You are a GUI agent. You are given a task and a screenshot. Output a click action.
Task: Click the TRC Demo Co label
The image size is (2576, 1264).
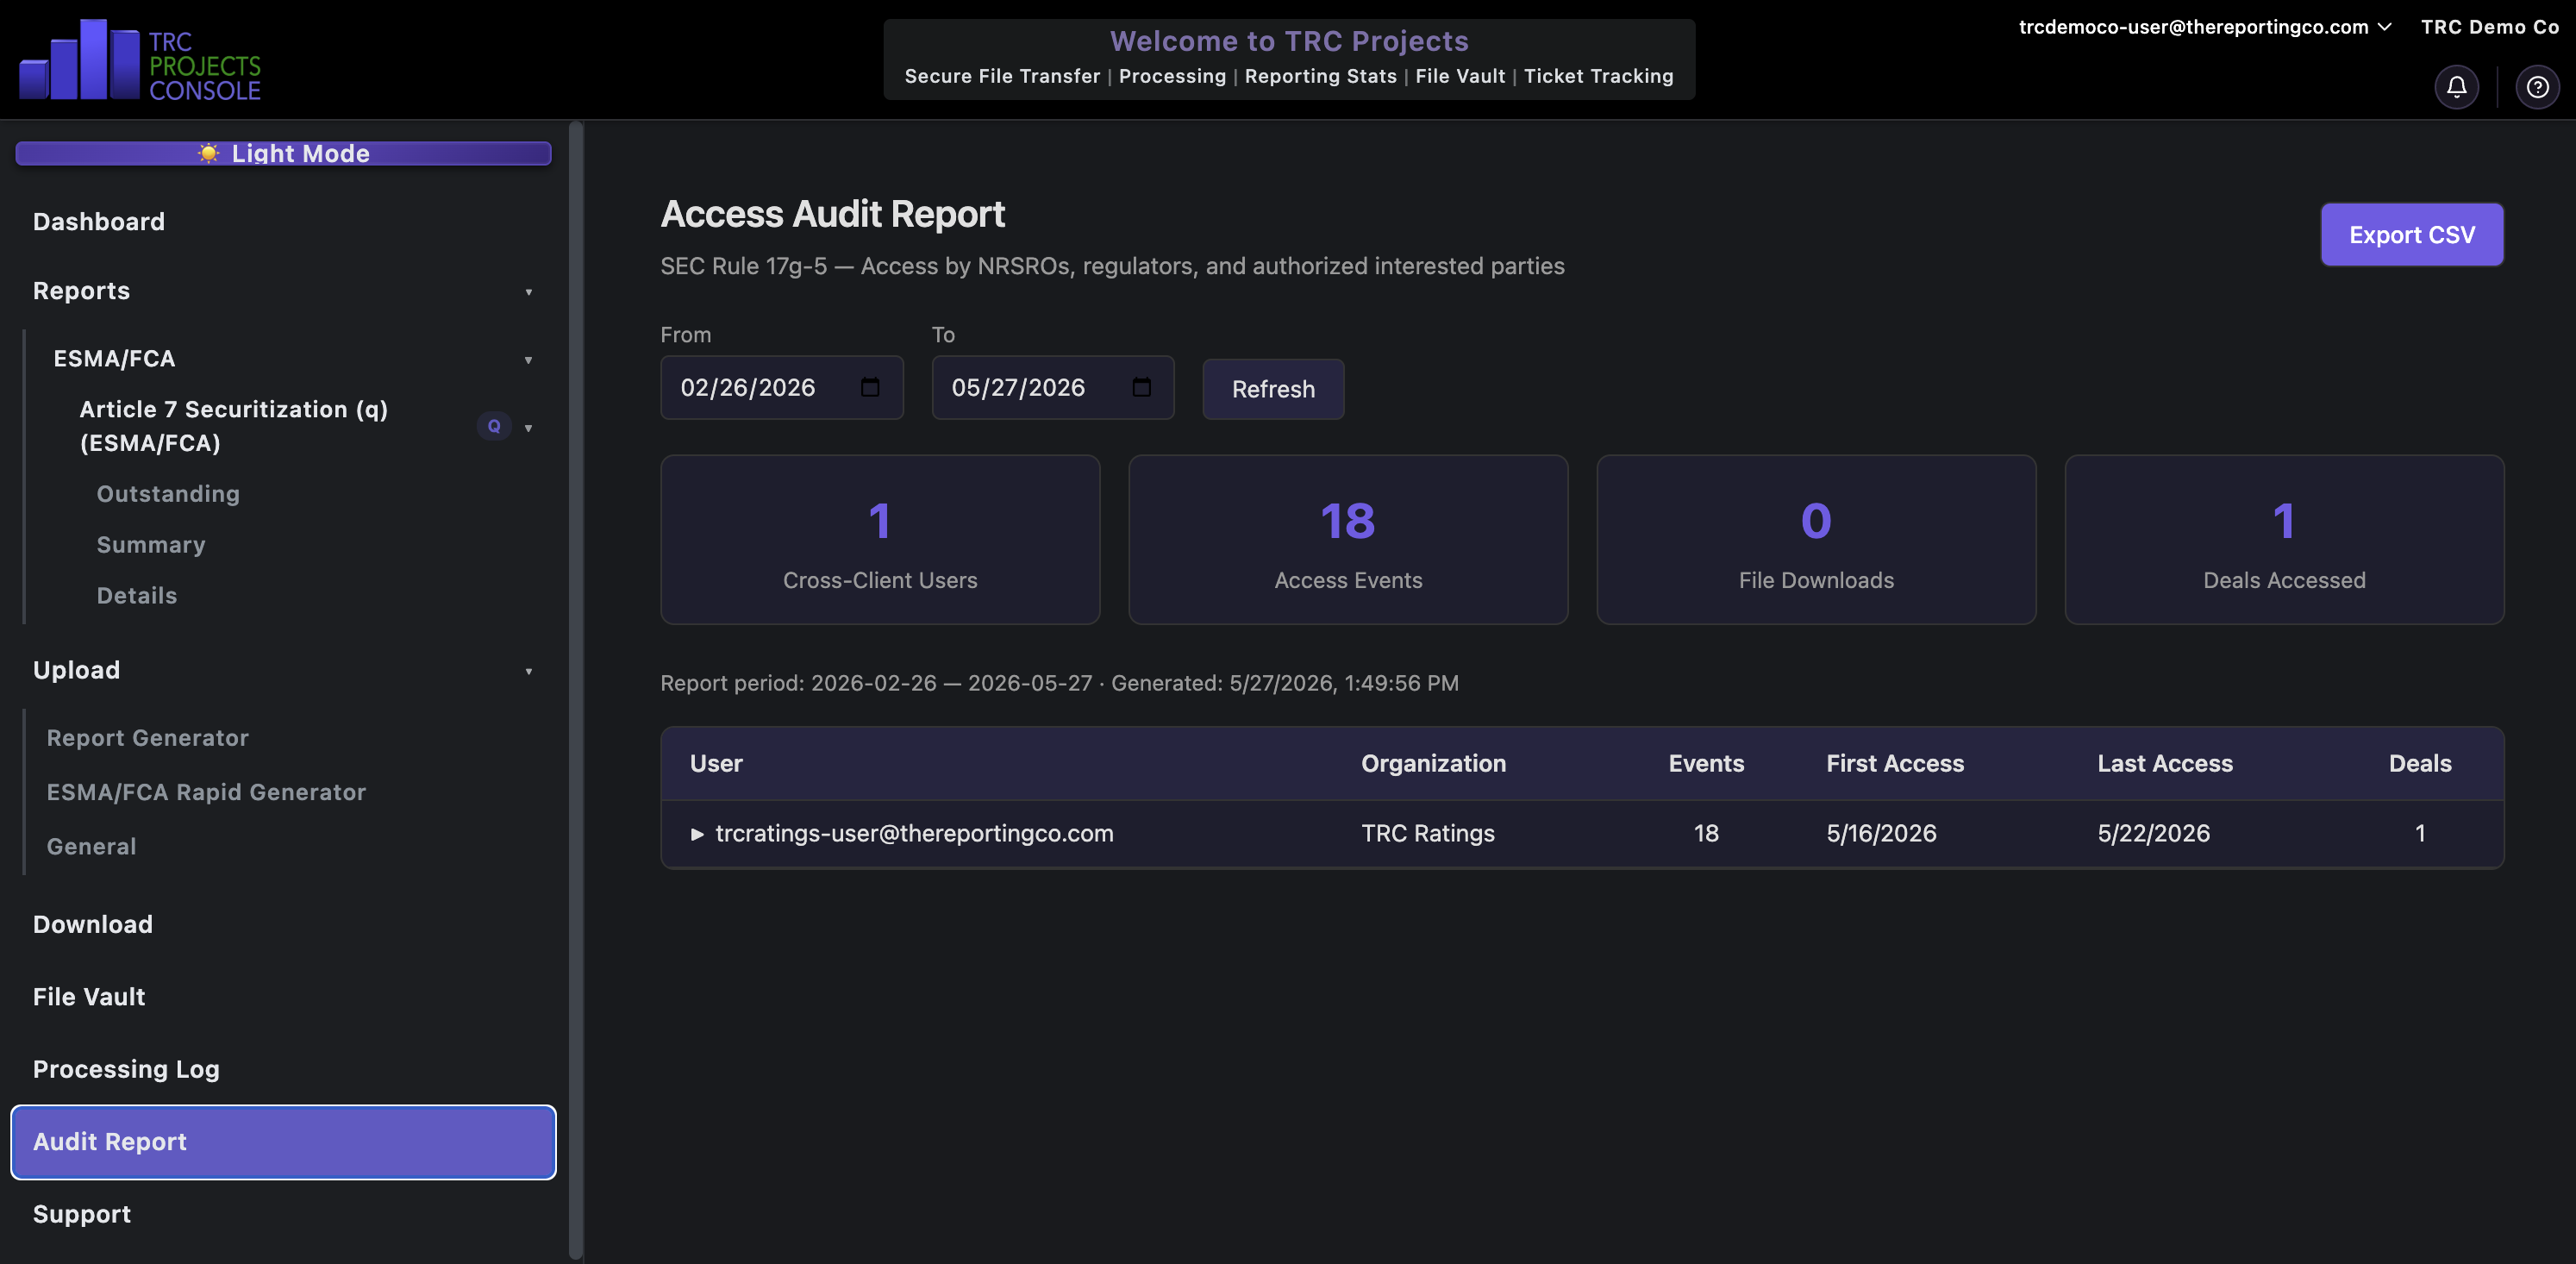[2489, 27]
